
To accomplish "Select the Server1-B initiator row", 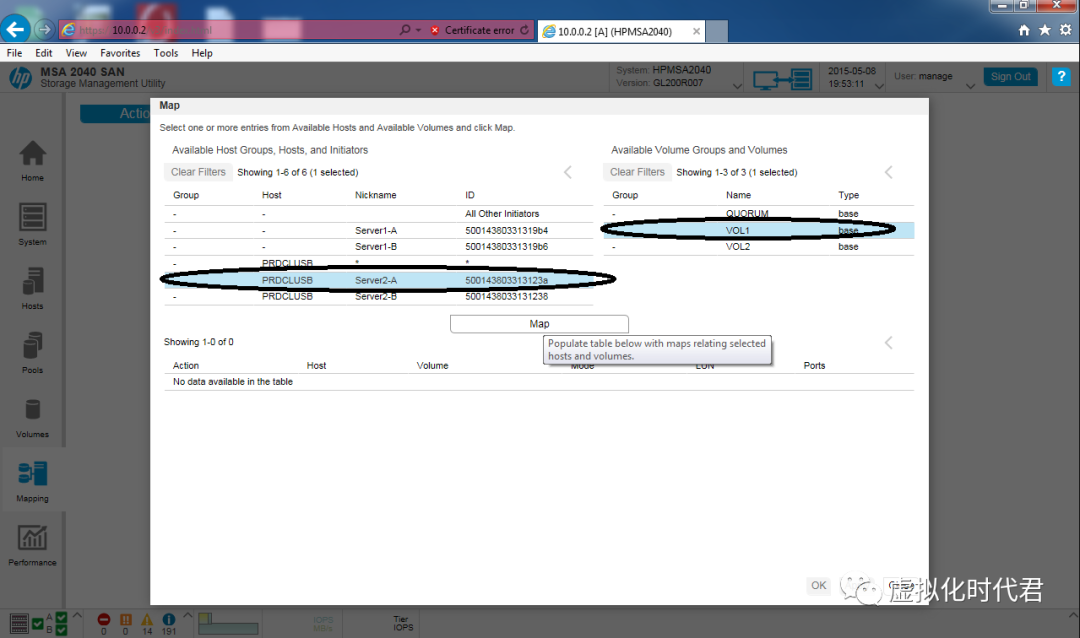I will coord(379,247).
